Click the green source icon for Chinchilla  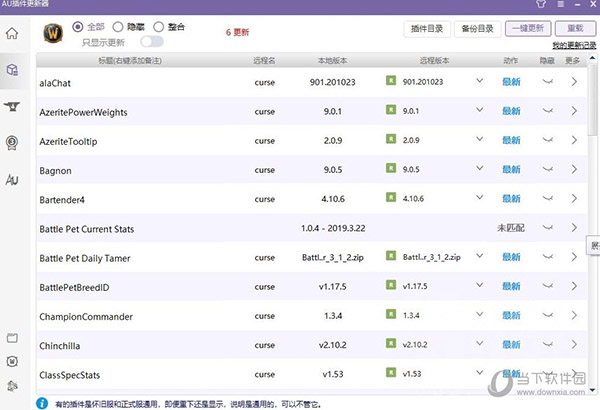[391, 343]
